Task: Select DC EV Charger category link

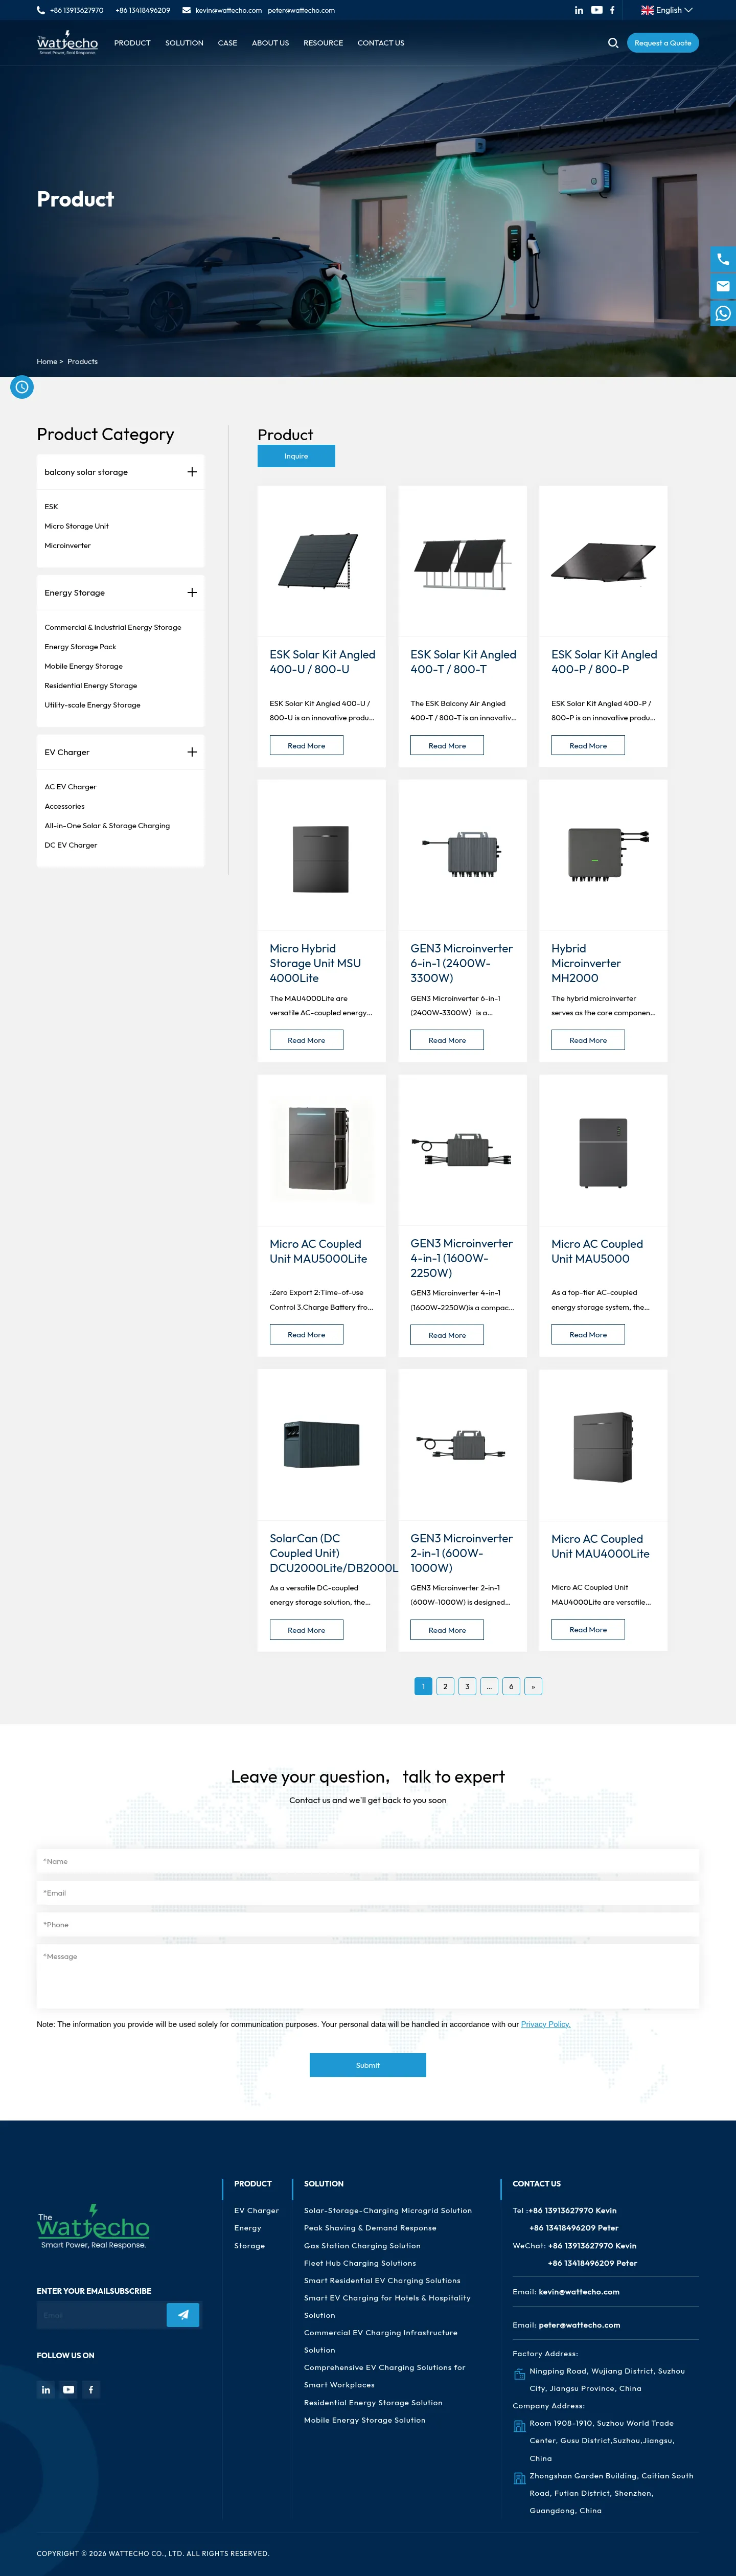Action: click(x=71, y=845)
